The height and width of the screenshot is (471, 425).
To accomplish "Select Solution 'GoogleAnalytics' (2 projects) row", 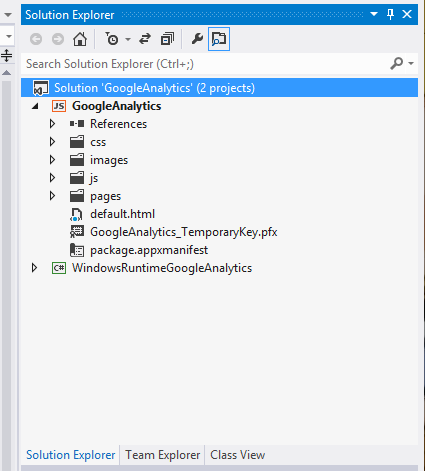I will (x=219, y=88).
